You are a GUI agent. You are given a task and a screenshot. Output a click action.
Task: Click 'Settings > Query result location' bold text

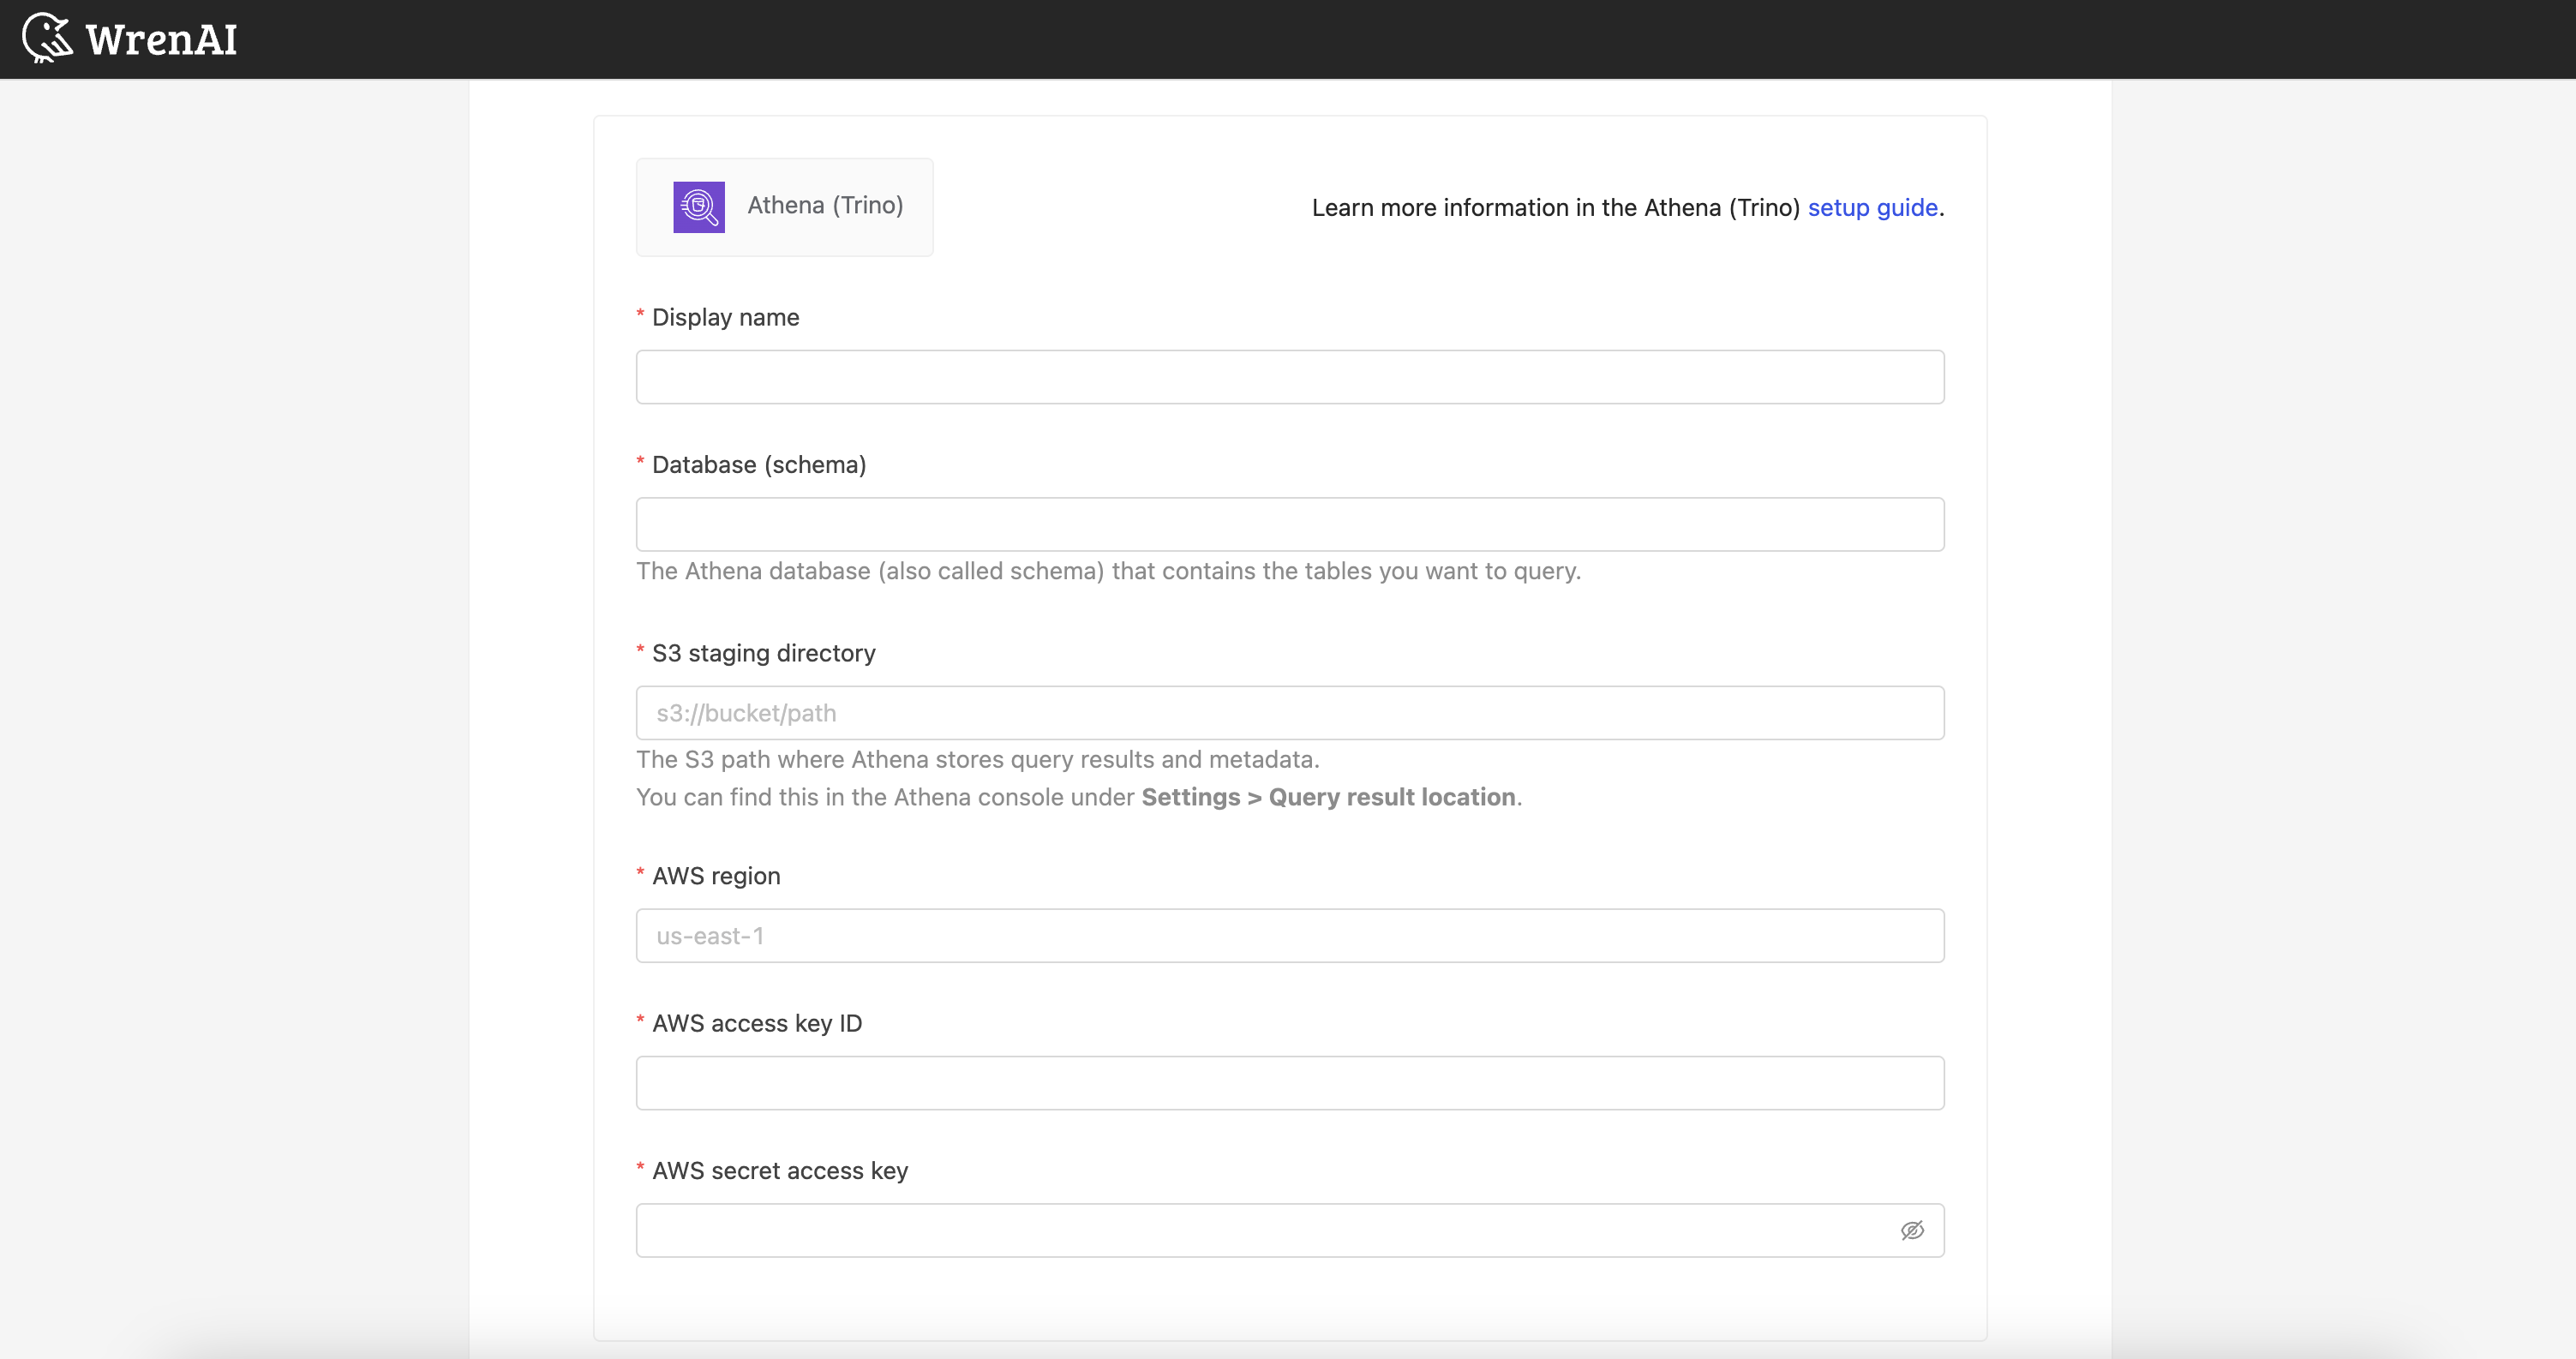1328,797
